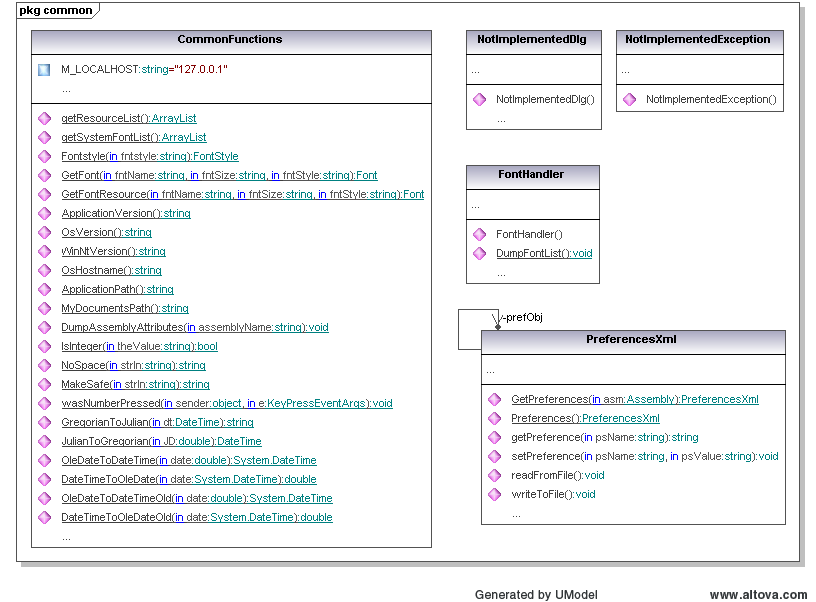Image resolution: width=816 pixels, height=602 pixels.
Task: Click the pkg common package tab label
Action: (x=56, y=10)
